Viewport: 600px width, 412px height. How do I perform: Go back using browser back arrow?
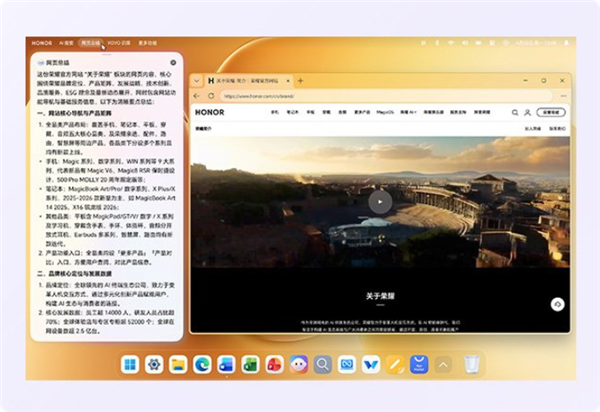[x=197, y=96]
